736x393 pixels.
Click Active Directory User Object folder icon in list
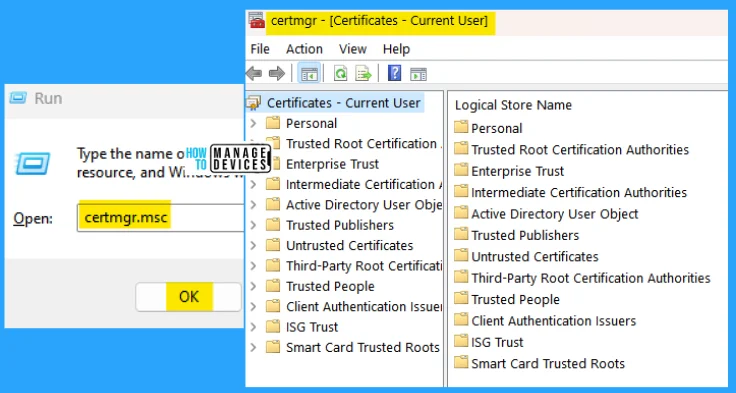coord(461,213)
